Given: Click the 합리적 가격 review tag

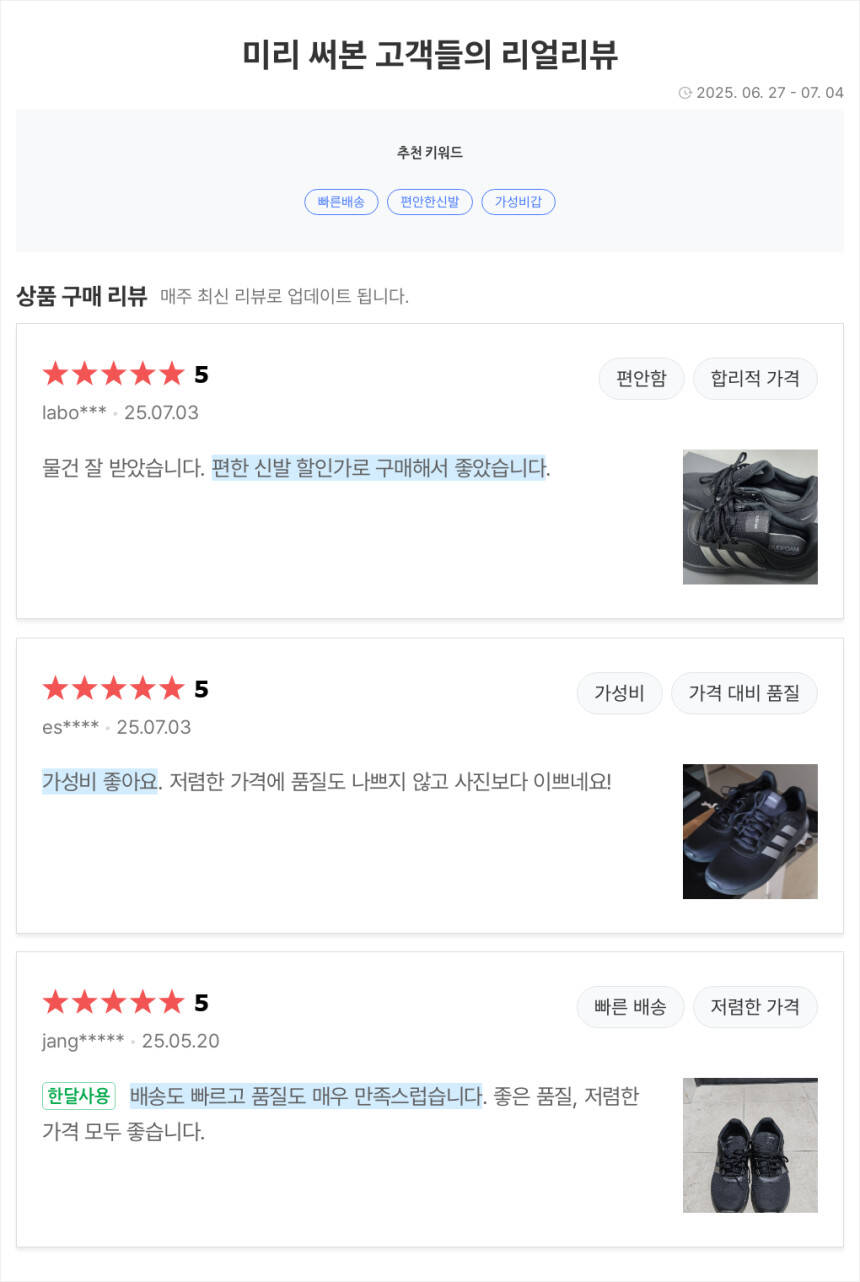Looking at the screenshot, I should [x=755, y=379].
